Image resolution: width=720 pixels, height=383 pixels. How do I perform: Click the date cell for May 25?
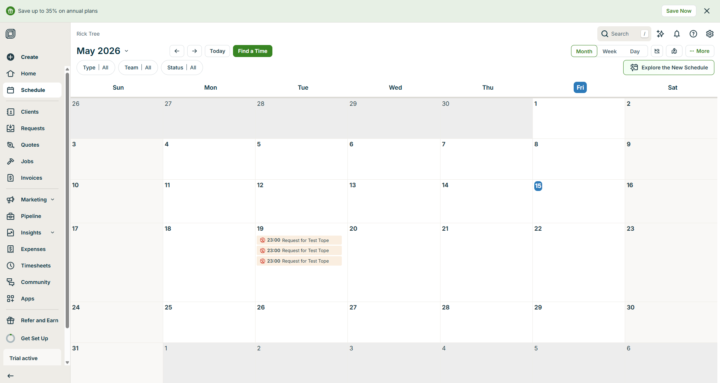tap(209, 322)
